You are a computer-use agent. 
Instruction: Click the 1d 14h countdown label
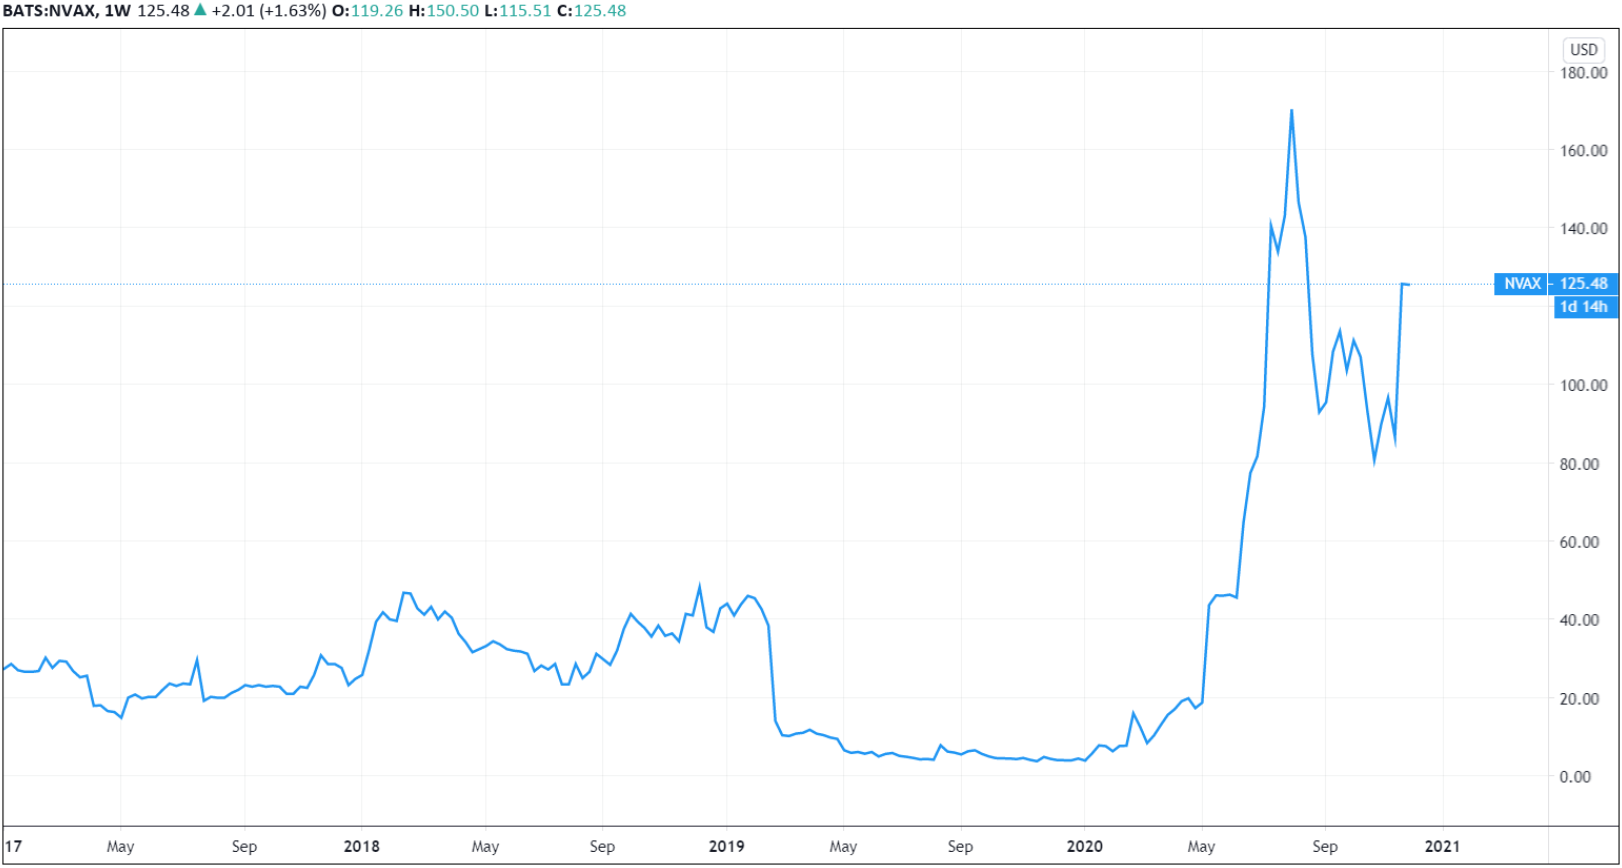(x=1583, y=307)
